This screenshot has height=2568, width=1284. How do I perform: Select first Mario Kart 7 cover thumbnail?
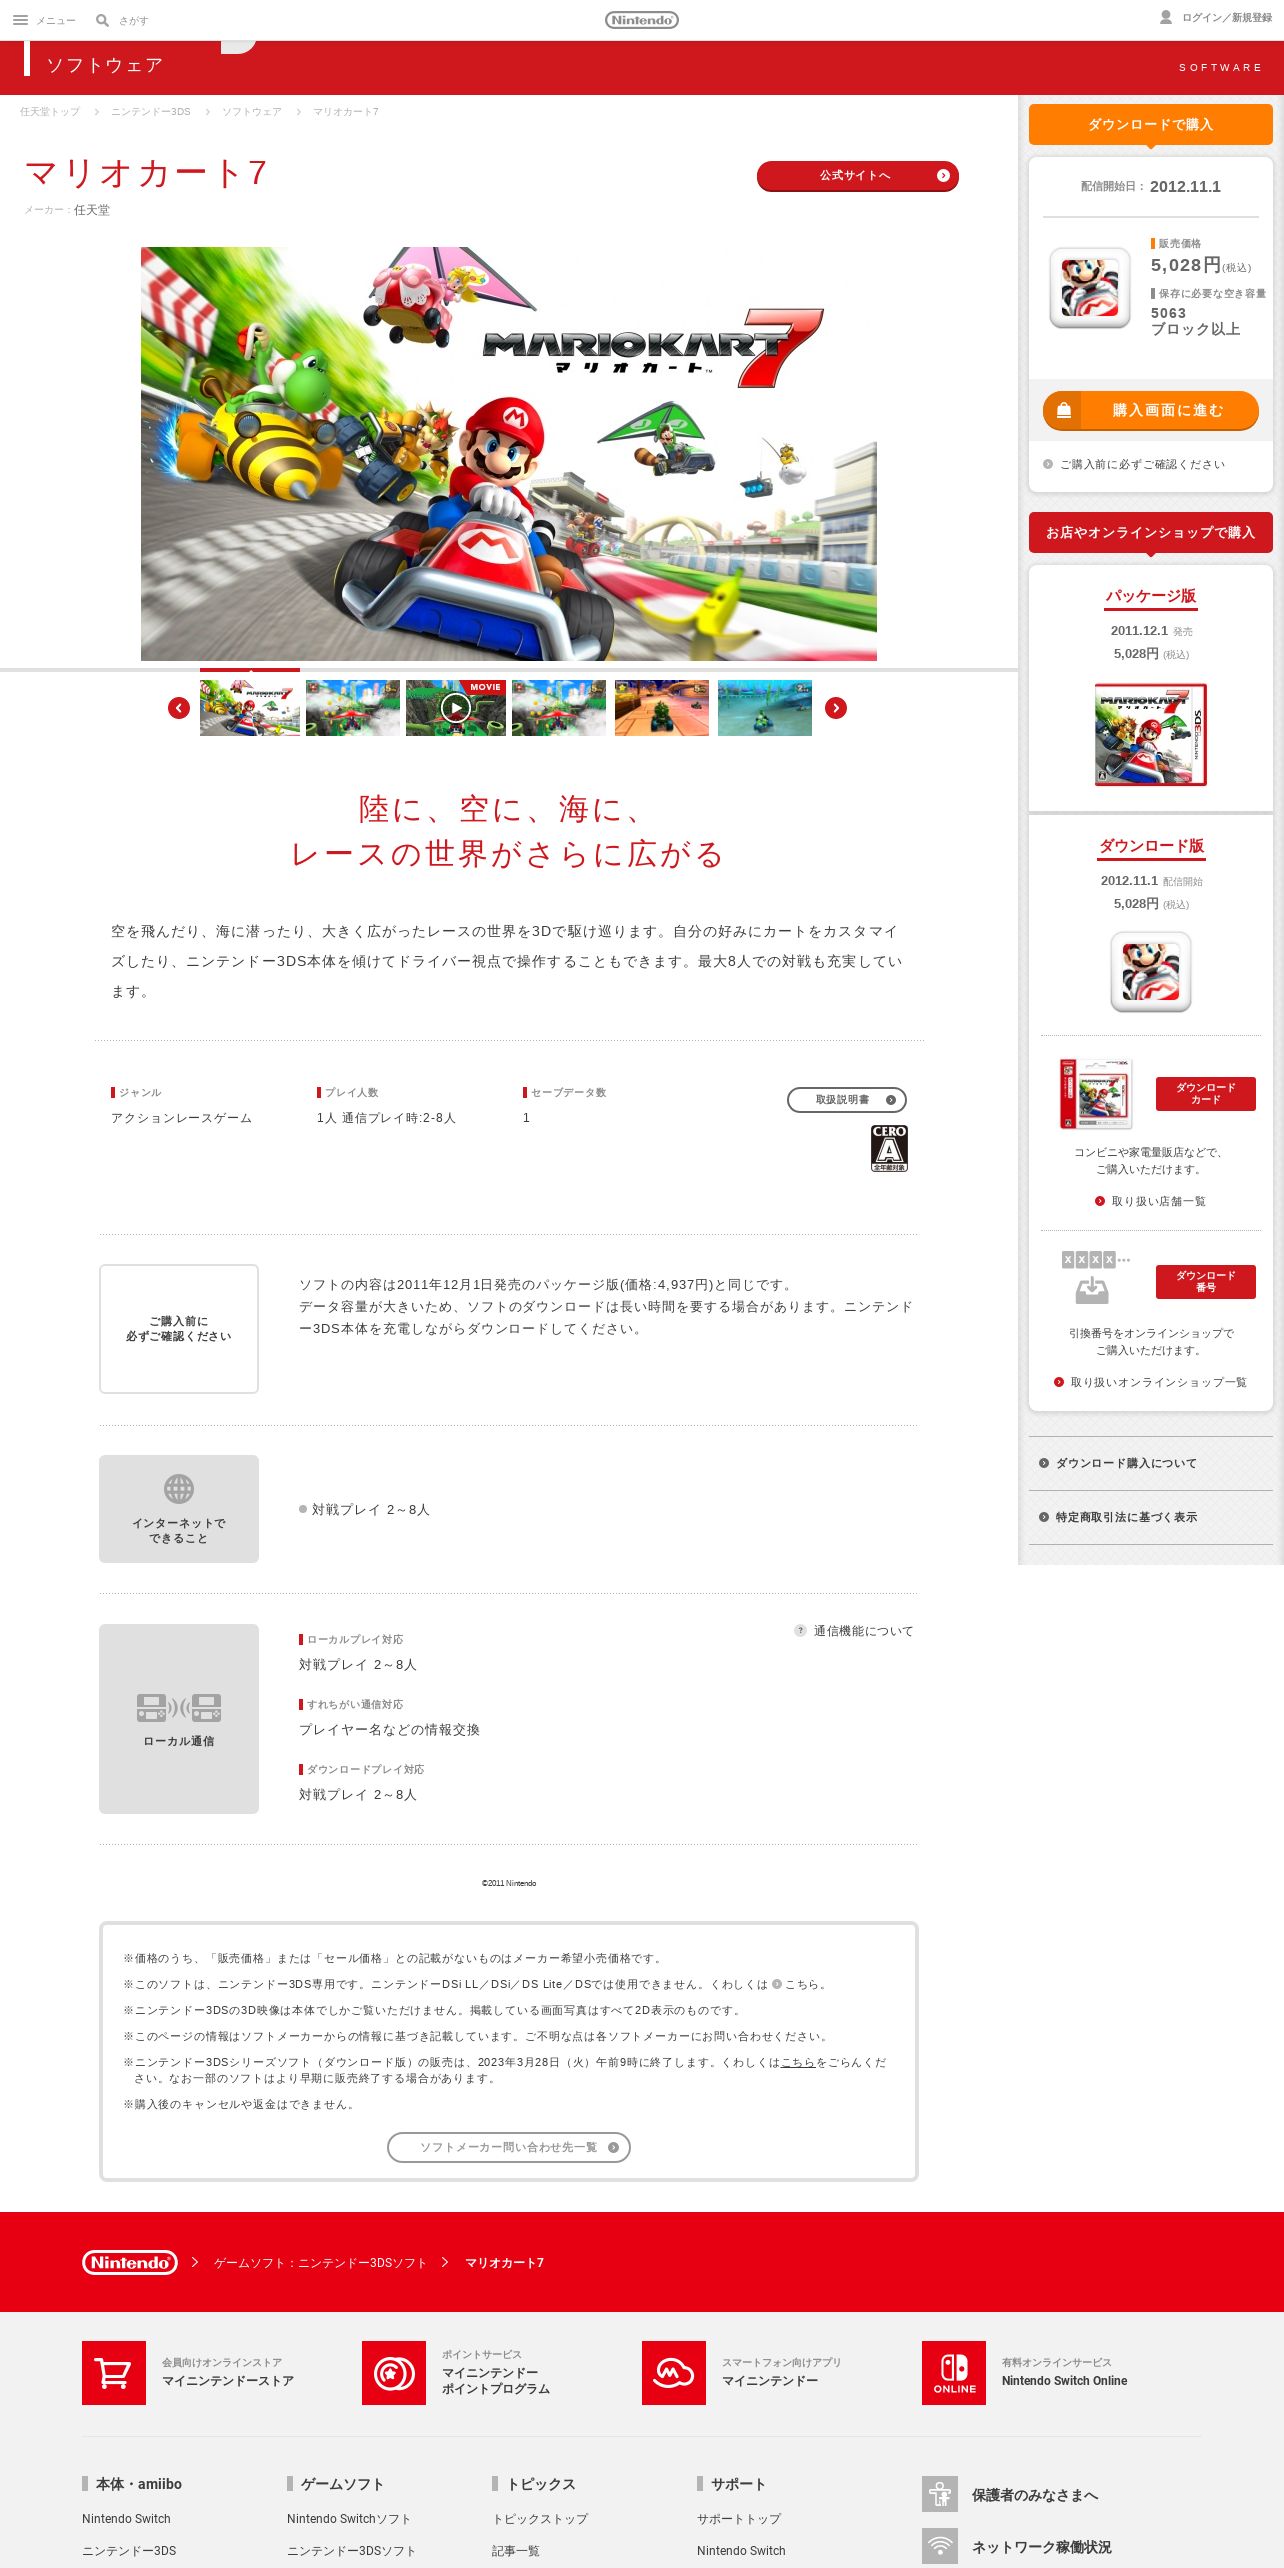[250, 708]
